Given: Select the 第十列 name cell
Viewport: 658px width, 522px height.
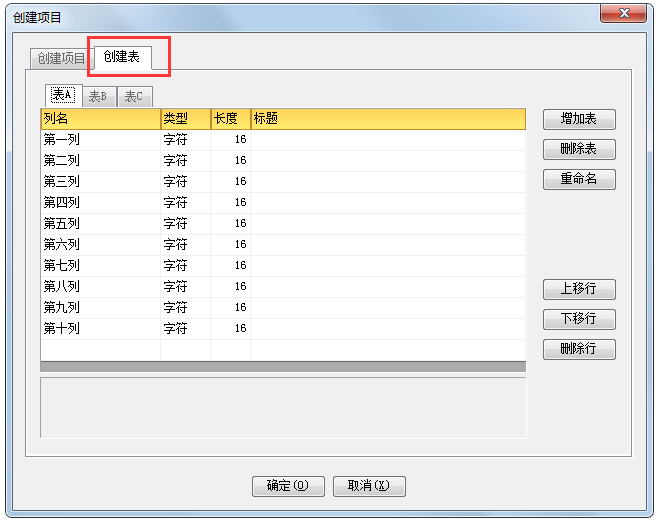Looking at the screenshot, I should pos(101,329).
